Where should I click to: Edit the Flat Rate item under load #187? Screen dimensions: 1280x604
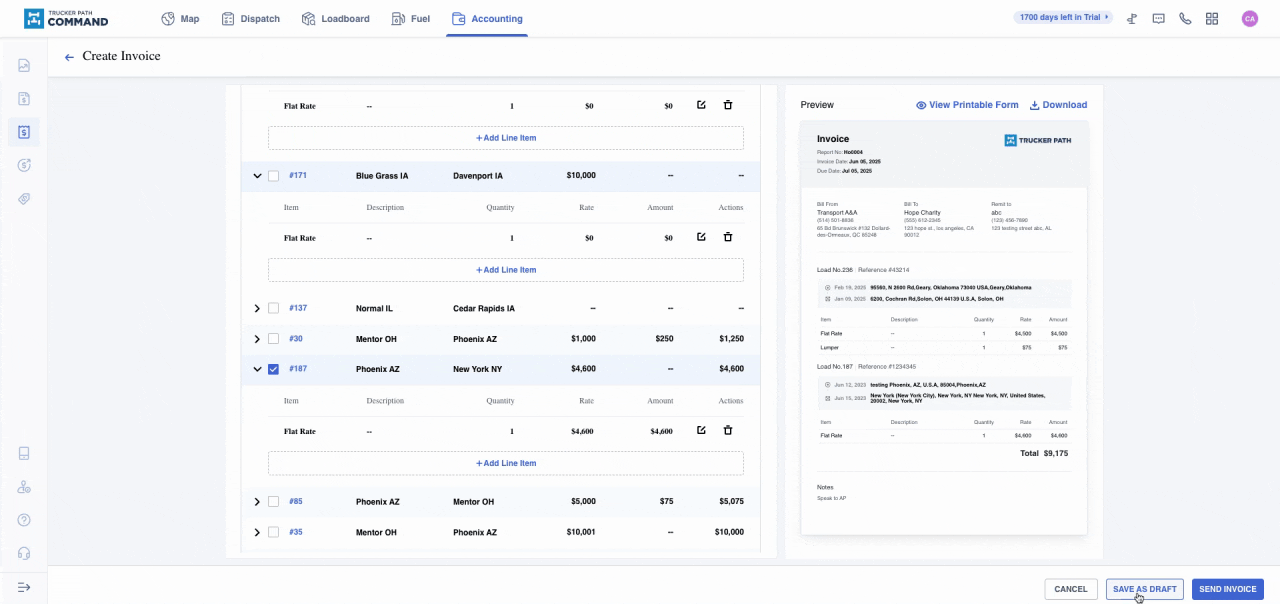tap(701, 431)
